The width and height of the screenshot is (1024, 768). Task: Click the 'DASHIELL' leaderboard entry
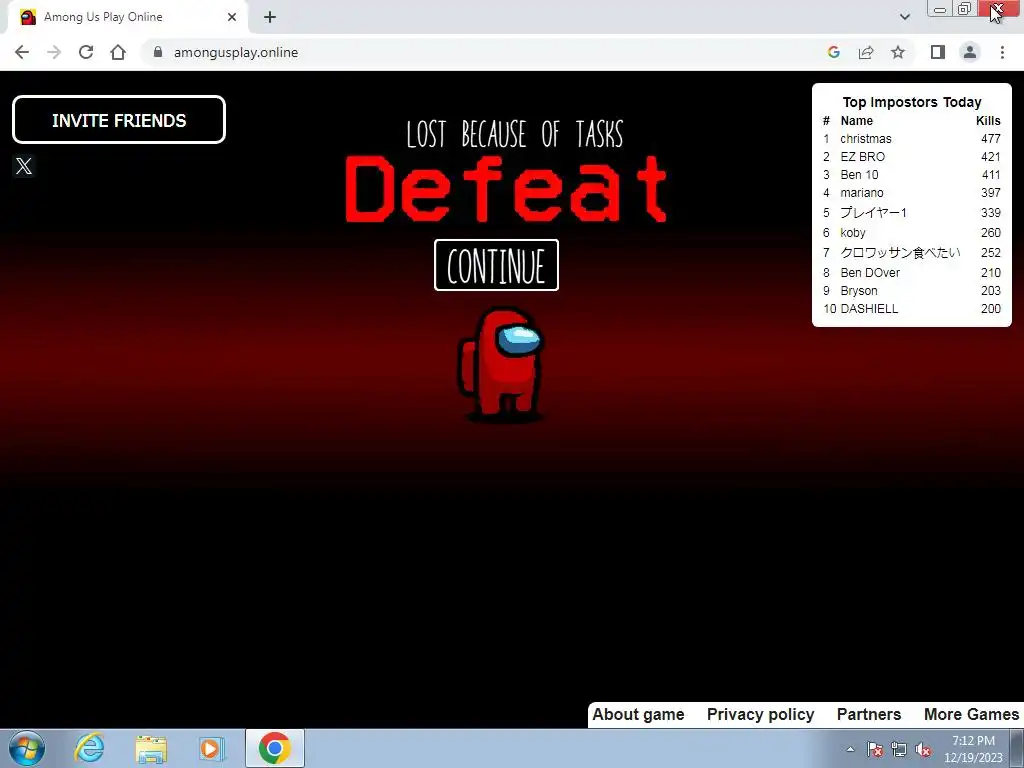pos(912,309)
